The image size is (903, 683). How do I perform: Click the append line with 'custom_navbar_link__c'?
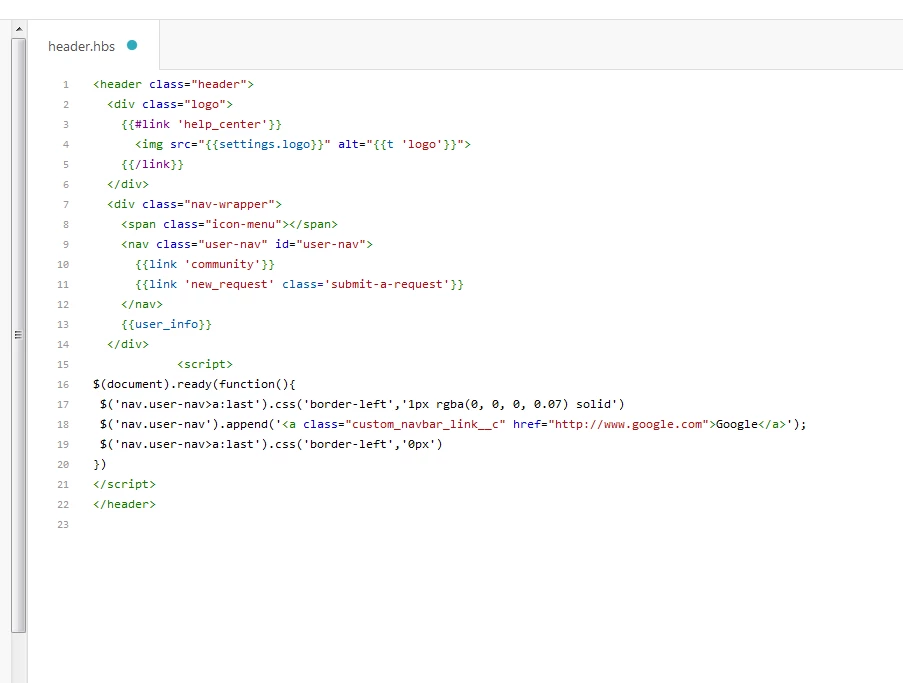click(x=453, y=424)
